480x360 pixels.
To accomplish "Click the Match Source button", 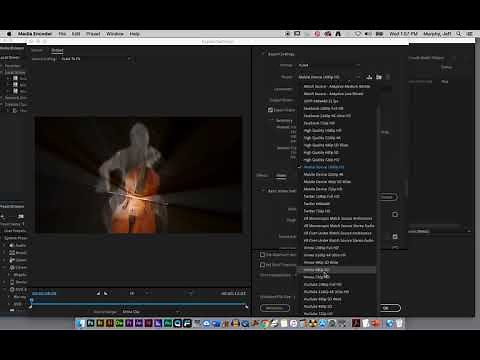I will [388, 197].
